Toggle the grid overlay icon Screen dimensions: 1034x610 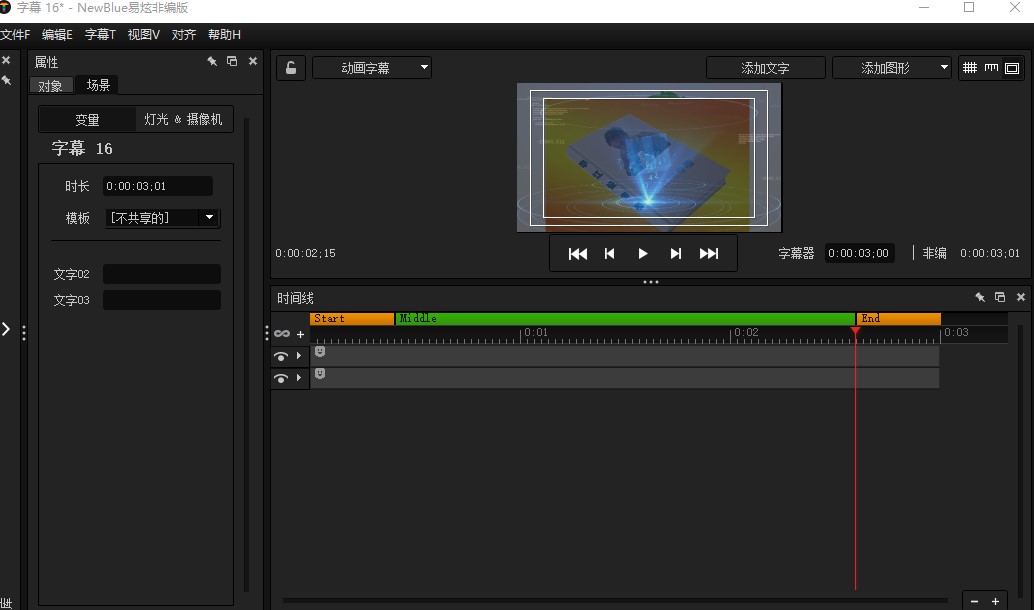coord(970,67)
